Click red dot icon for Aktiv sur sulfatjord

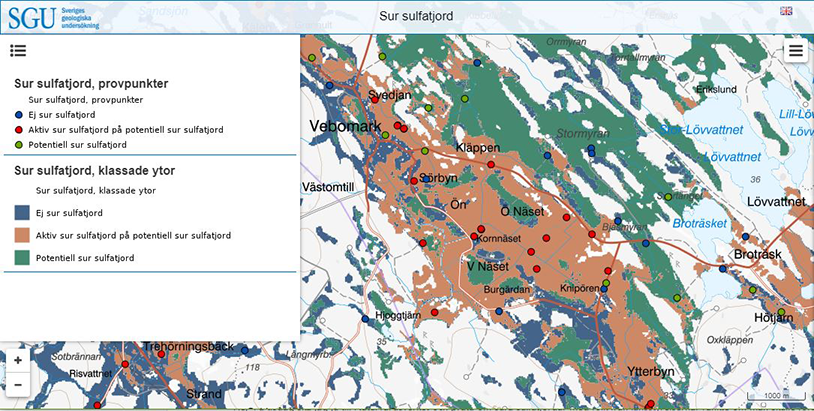[19, 130]
